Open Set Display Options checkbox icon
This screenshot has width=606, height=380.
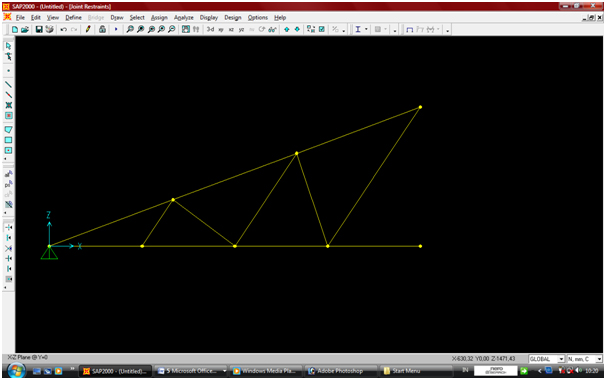322,29
